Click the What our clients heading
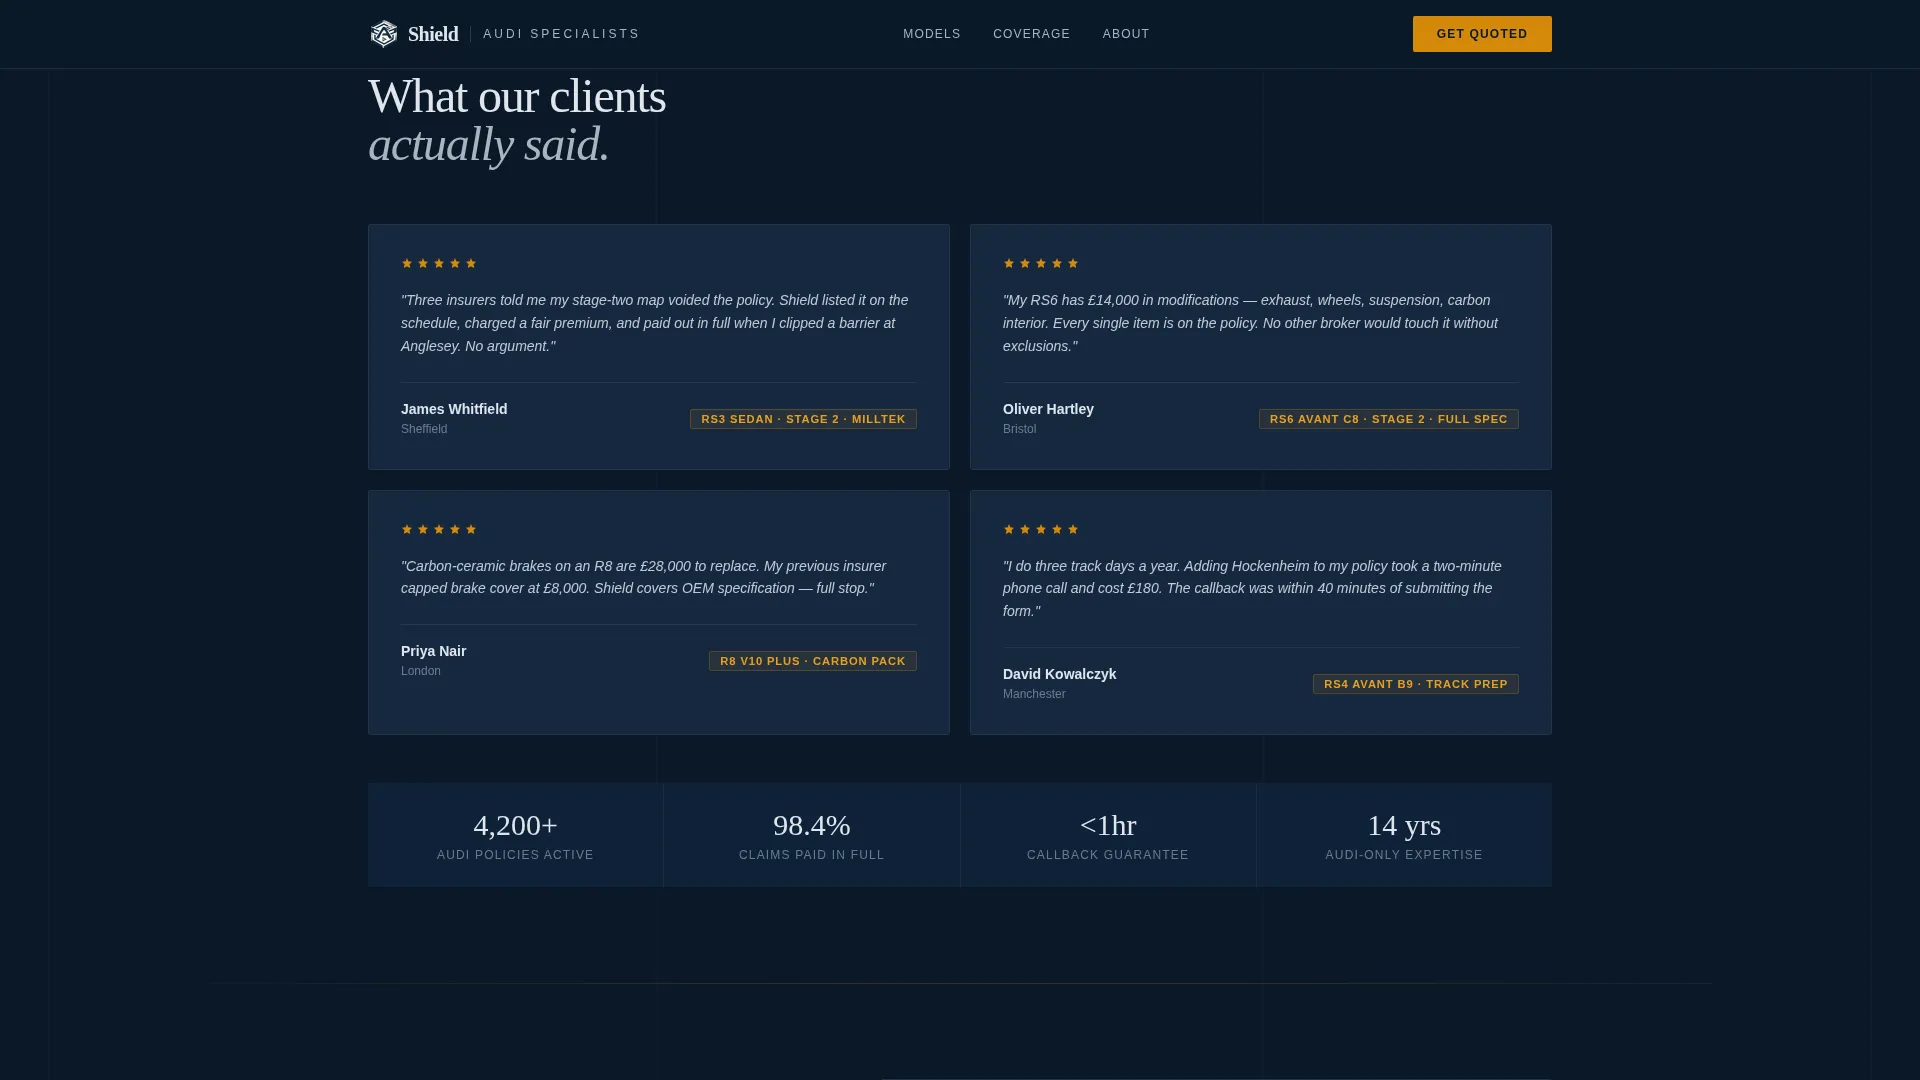The image size is (1920, 1080). click(x=517, y=97)
